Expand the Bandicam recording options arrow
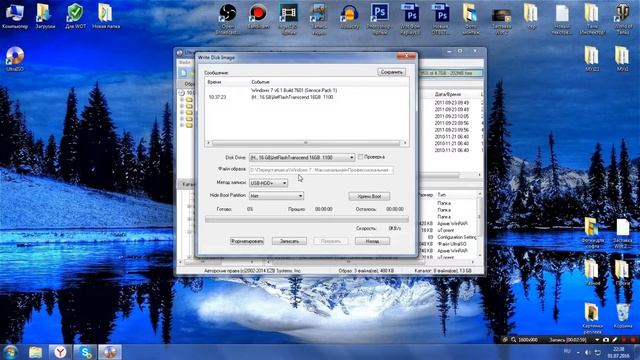The image size is (640, 360). (x=597, y=340)
